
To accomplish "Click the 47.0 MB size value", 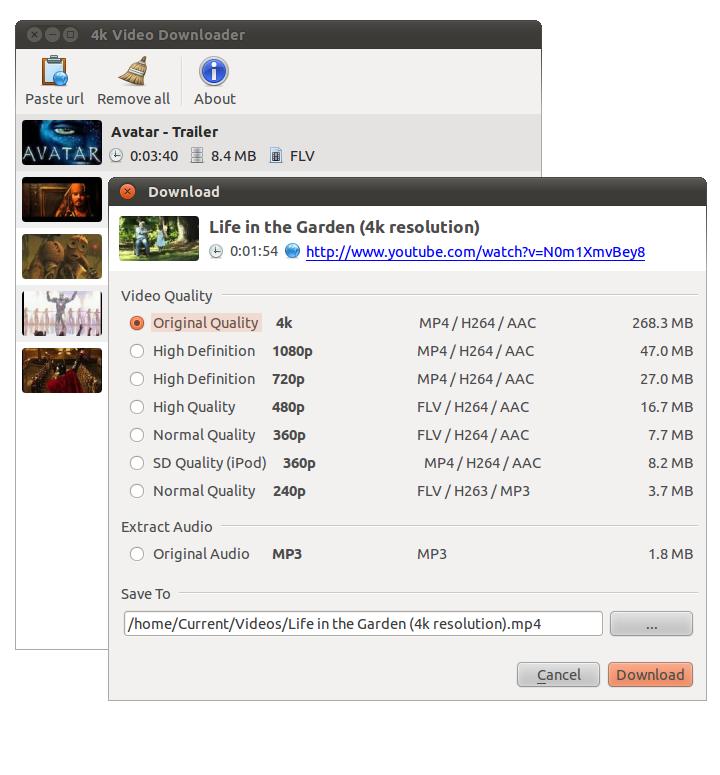I will tap(666, 351).
